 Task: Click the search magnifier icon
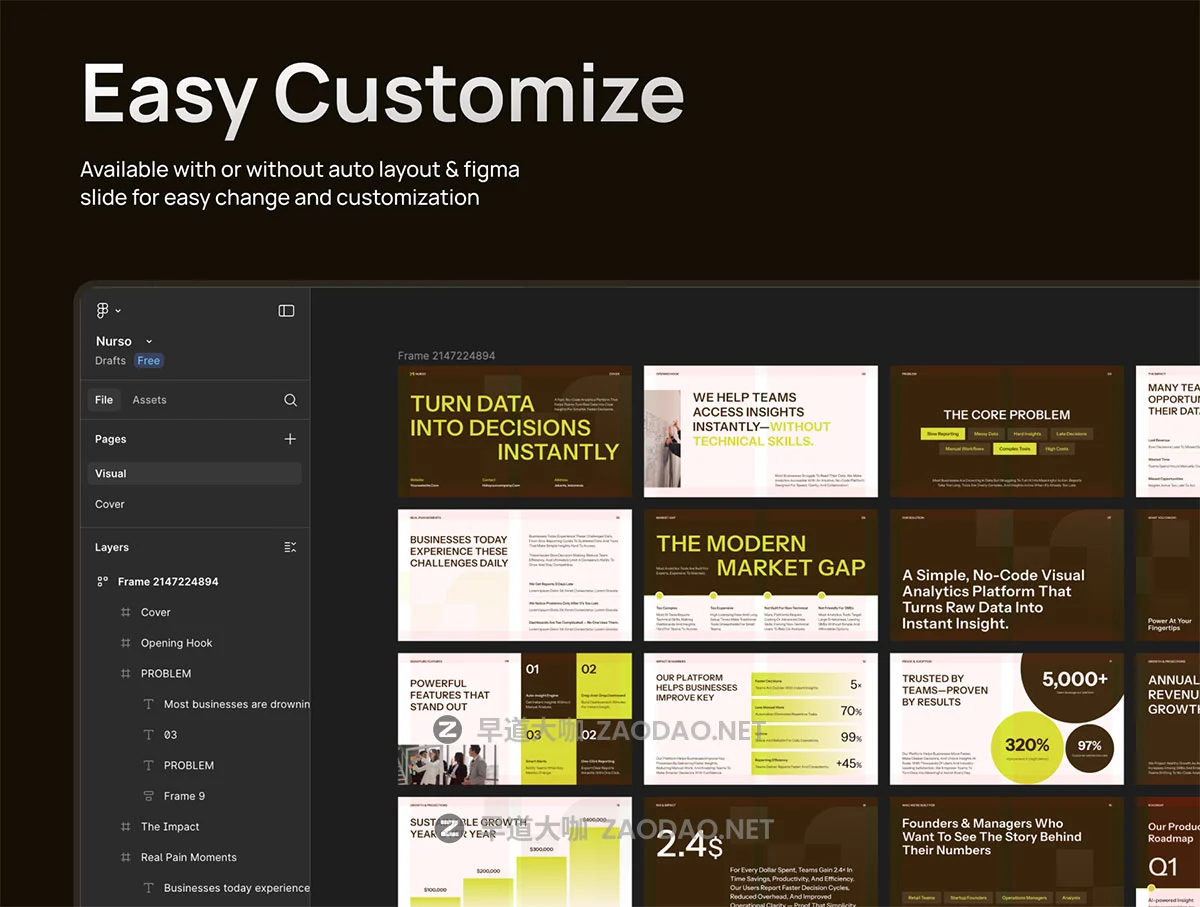pos(290,400)
